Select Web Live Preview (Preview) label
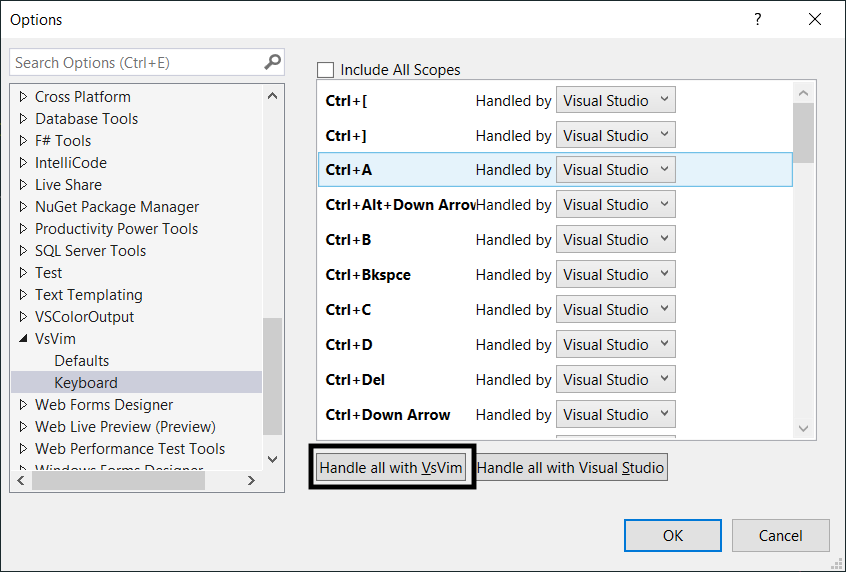 125,427
